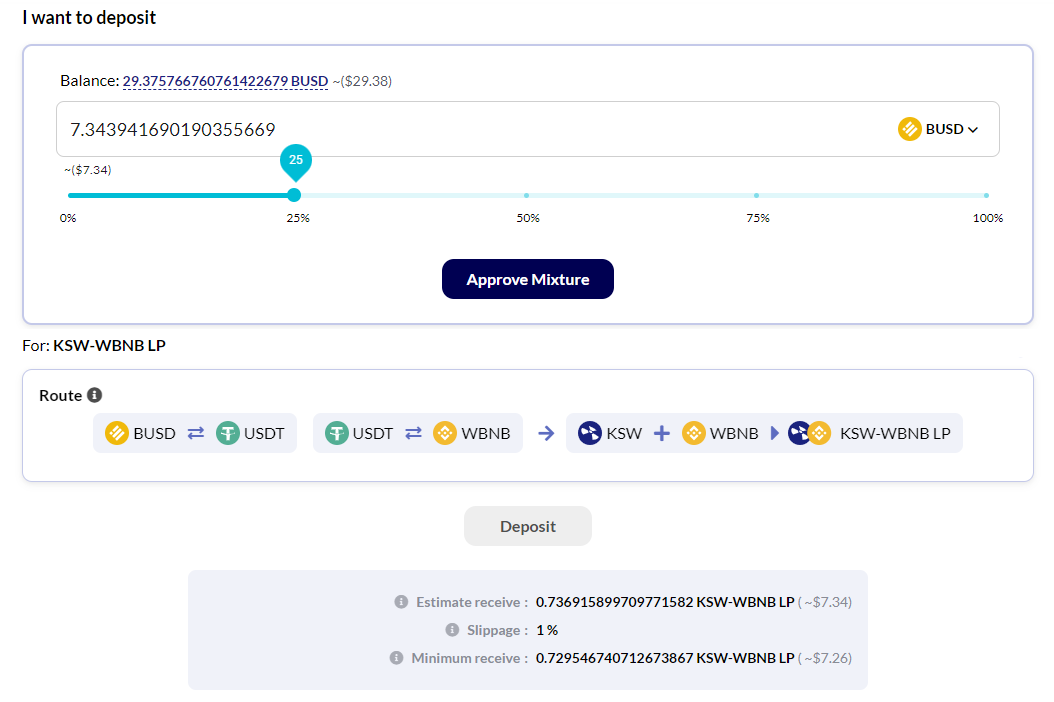Click the 50% slider label

pos(528,218)
